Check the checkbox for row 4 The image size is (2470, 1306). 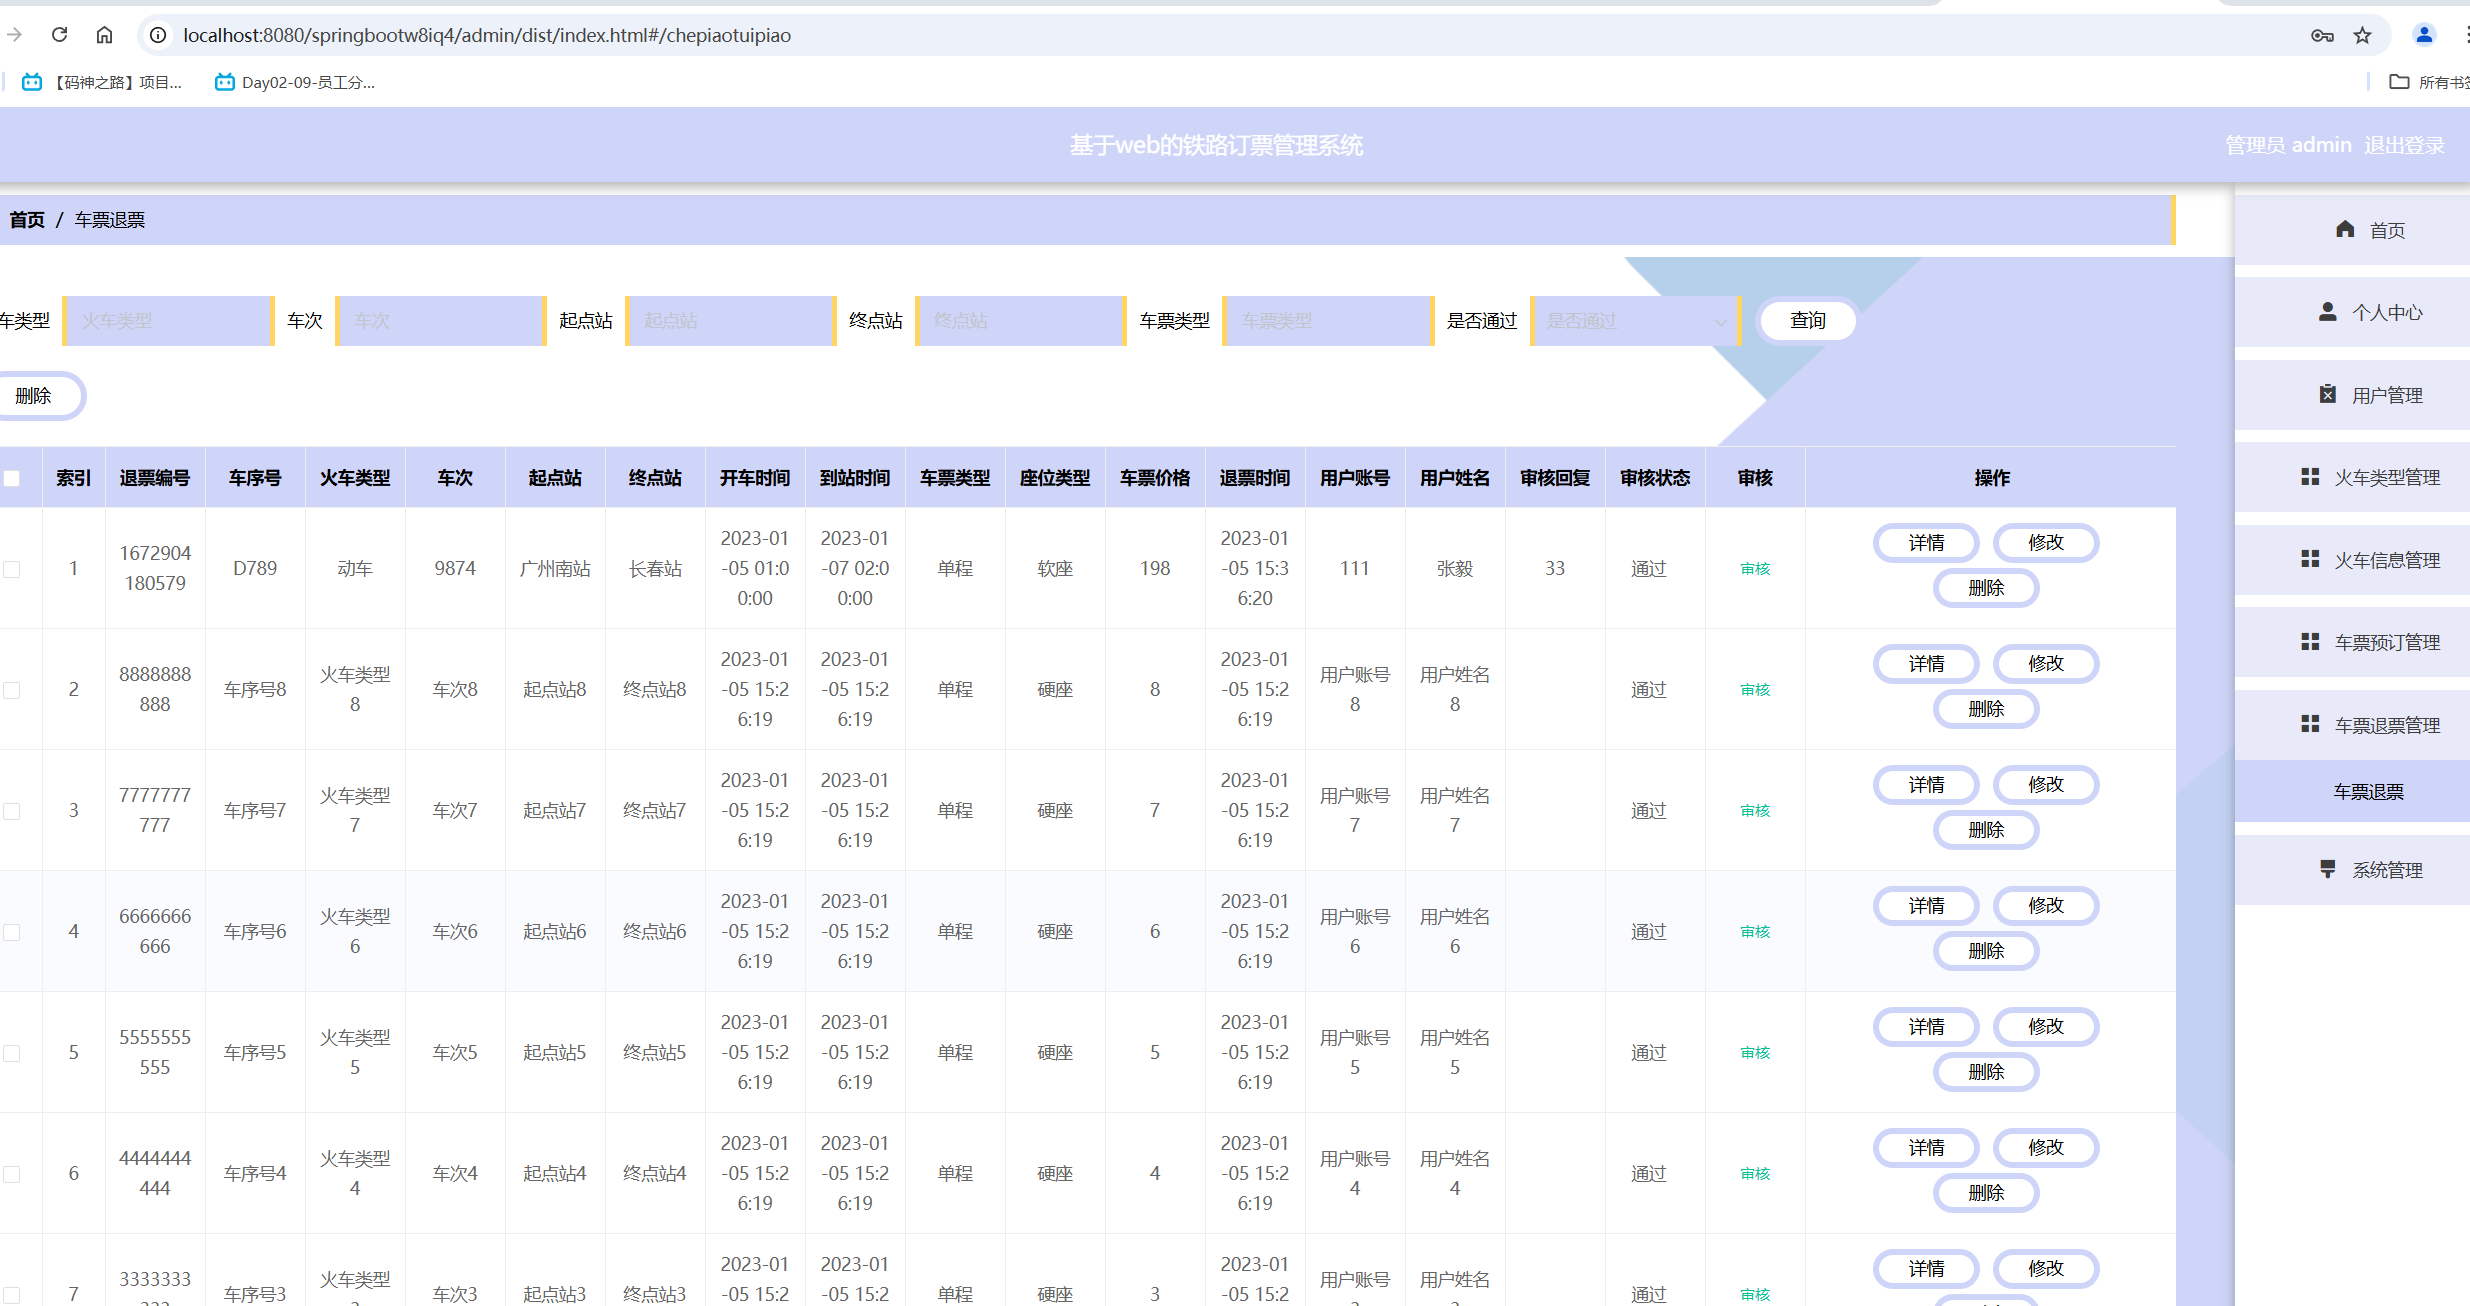coord(12,932)
